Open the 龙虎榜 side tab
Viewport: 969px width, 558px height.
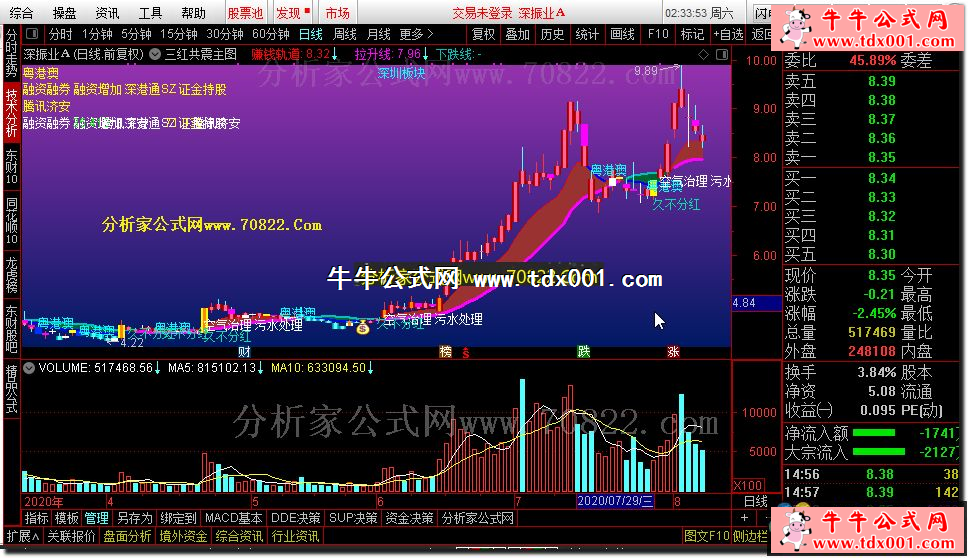(12, 275)
